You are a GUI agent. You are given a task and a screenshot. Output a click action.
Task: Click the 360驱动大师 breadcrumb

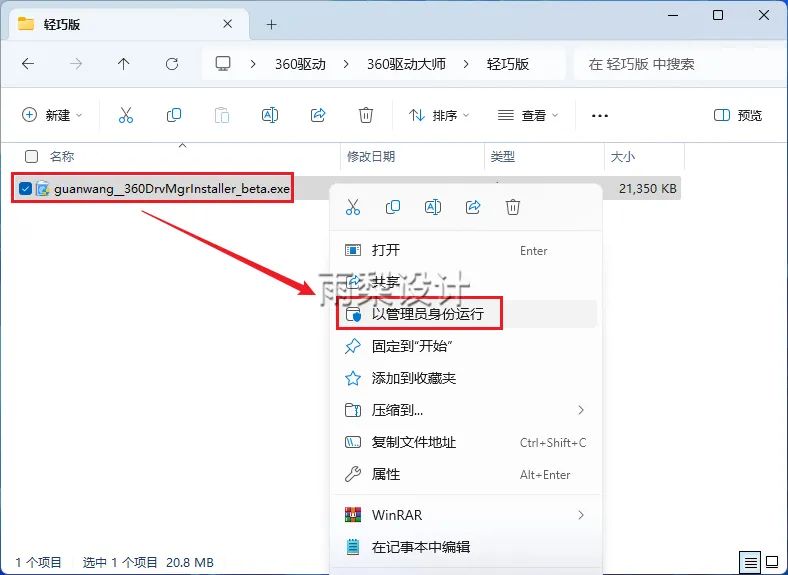406,64
